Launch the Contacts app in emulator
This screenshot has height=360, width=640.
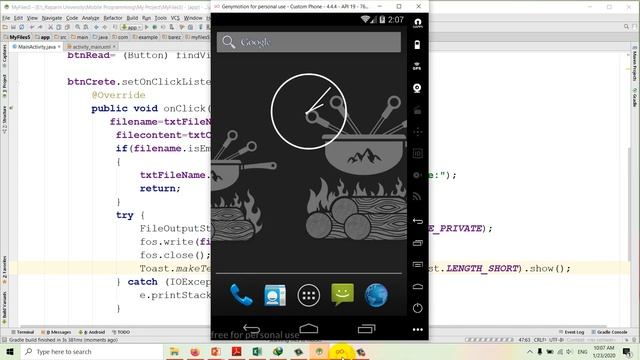(x=275, y=295)
